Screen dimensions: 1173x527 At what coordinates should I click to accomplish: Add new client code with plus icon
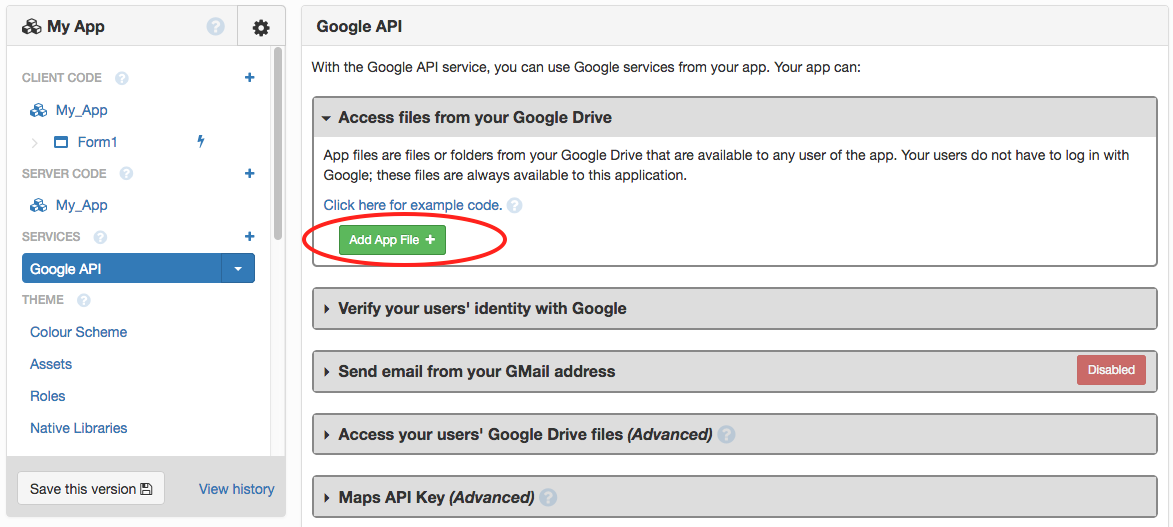250,77
